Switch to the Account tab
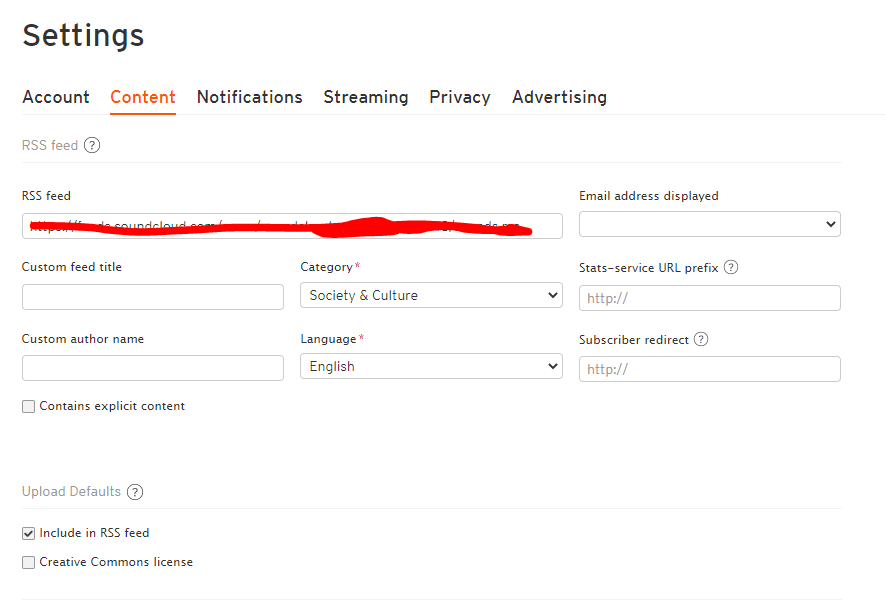This screenshot has width=886, height=600. [x=56, y=97]
